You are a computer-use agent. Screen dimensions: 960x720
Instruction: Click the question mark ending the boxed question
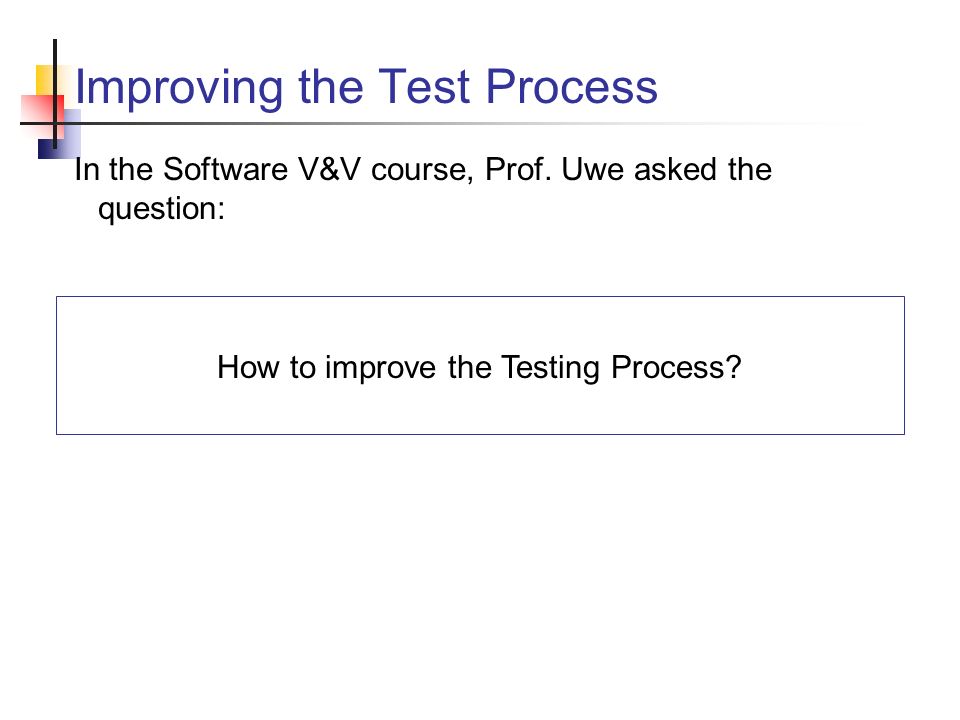click(x=733, y=367)
